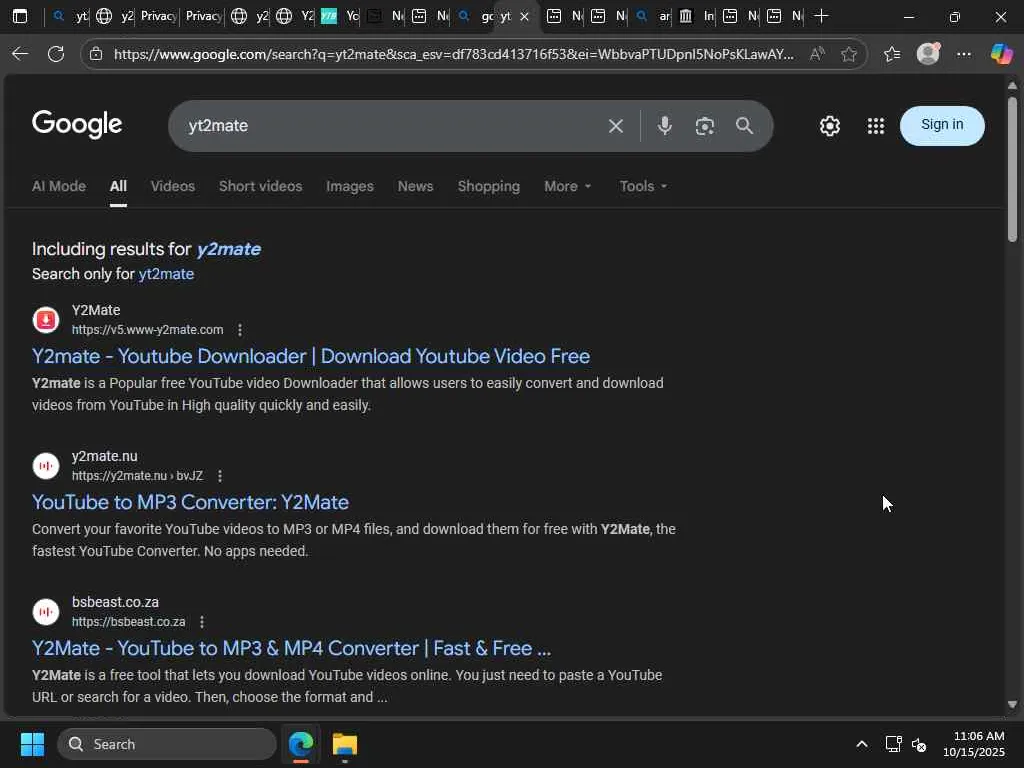Switch to News results tab

(x=415, y=186)
